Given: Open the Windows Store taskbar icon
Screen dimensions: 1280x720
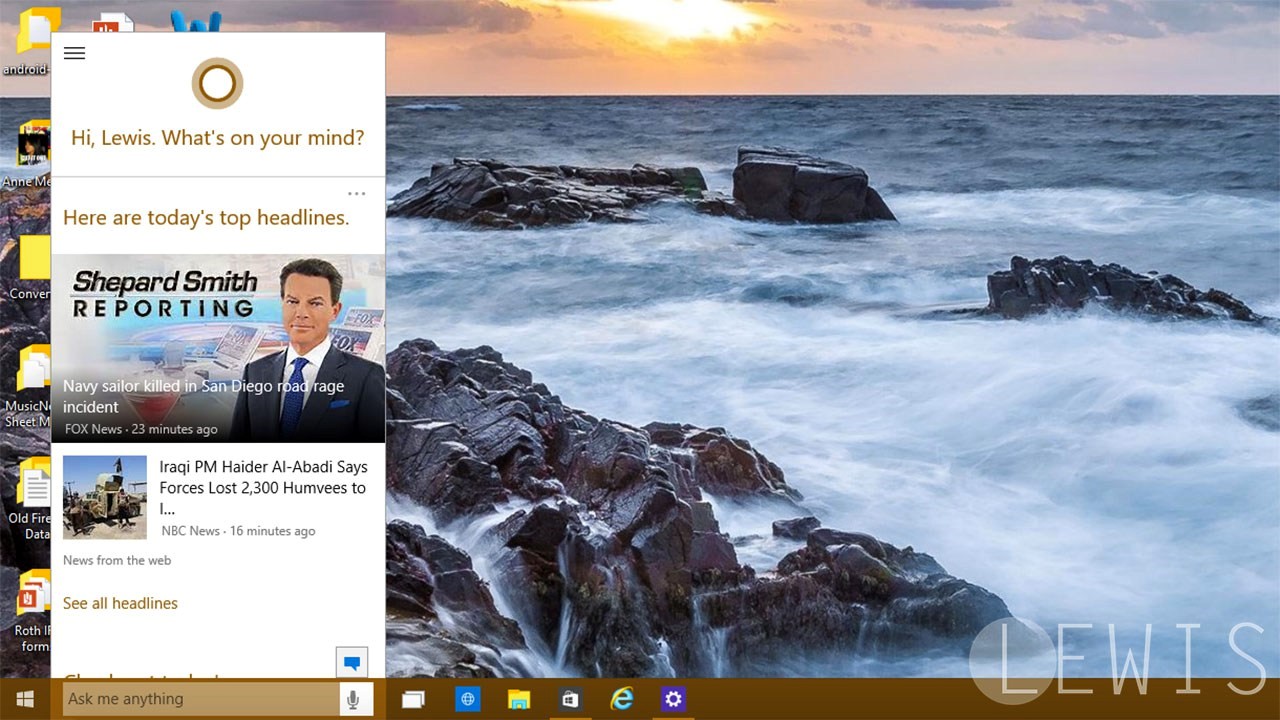Looking at the screenshot, I should click(570, 699).
